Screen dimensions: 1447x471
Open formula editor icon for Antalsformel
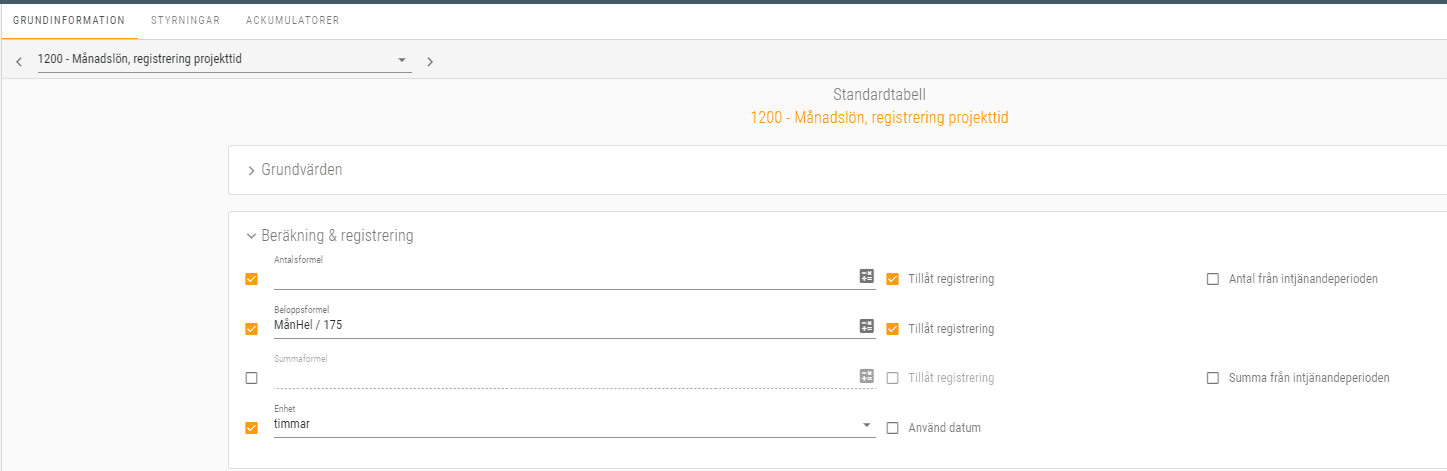coord(867,276)
